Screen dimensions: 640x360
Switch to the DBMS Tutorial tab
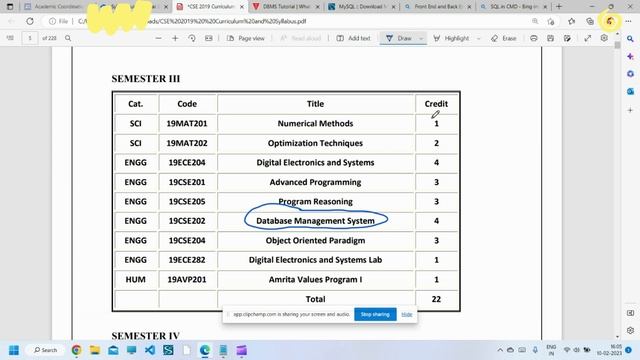click(x=286, y=7)
